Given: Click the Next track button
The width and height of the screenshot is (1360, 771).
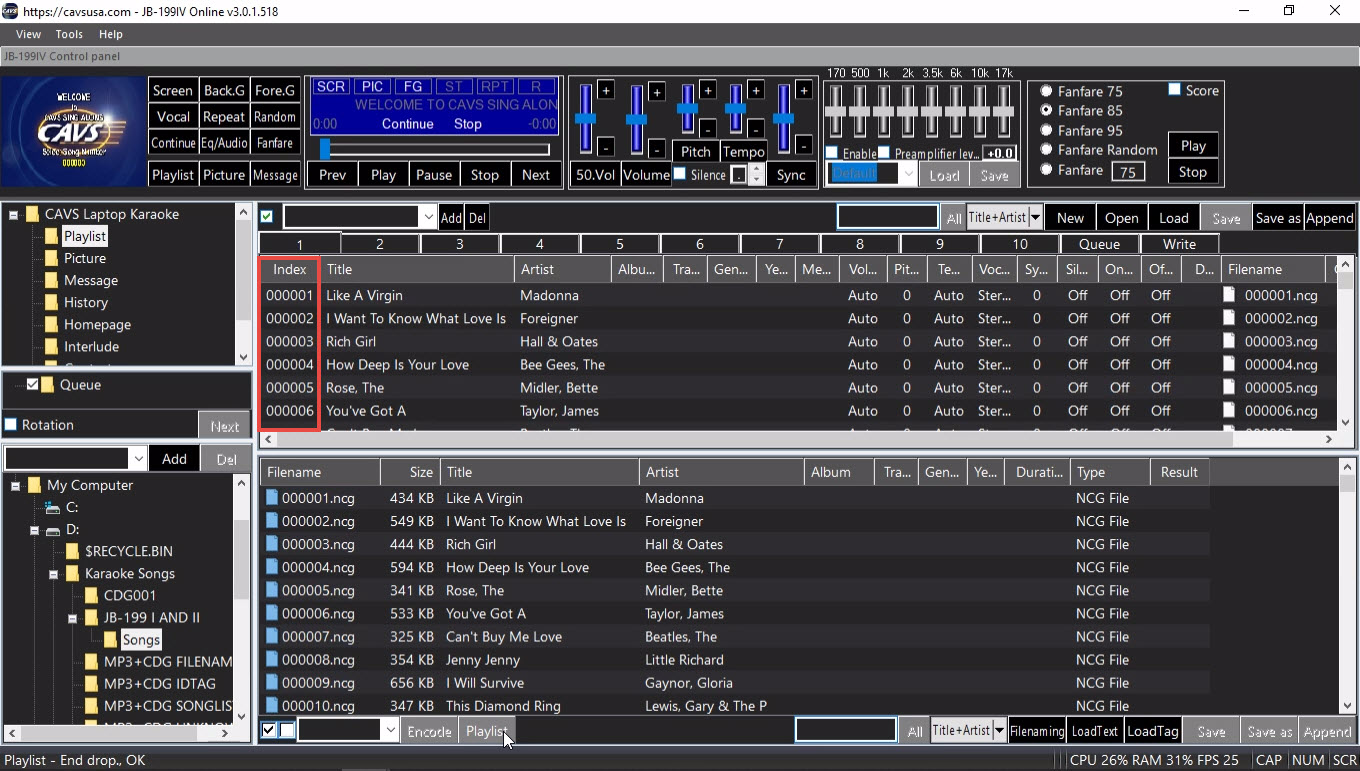Looking at the screenshot, I should click(535, 175).
